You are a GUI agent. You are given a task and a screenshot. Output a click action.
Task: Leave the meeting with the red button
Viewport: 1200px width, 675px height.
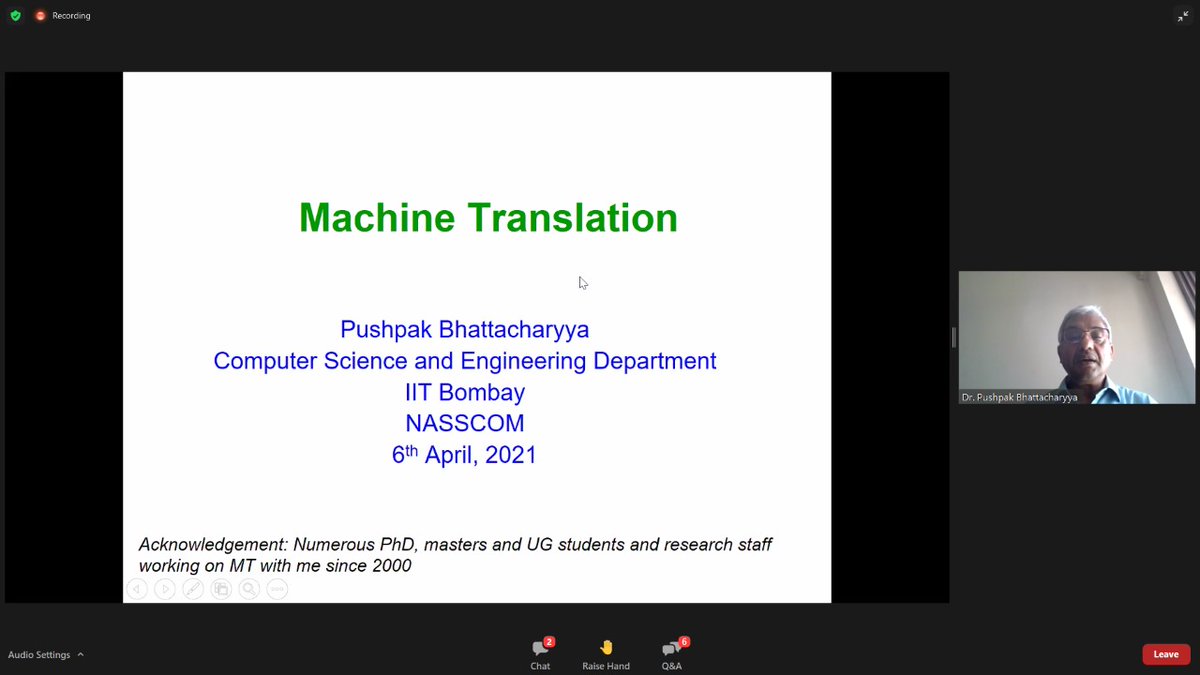(1166, 654)
